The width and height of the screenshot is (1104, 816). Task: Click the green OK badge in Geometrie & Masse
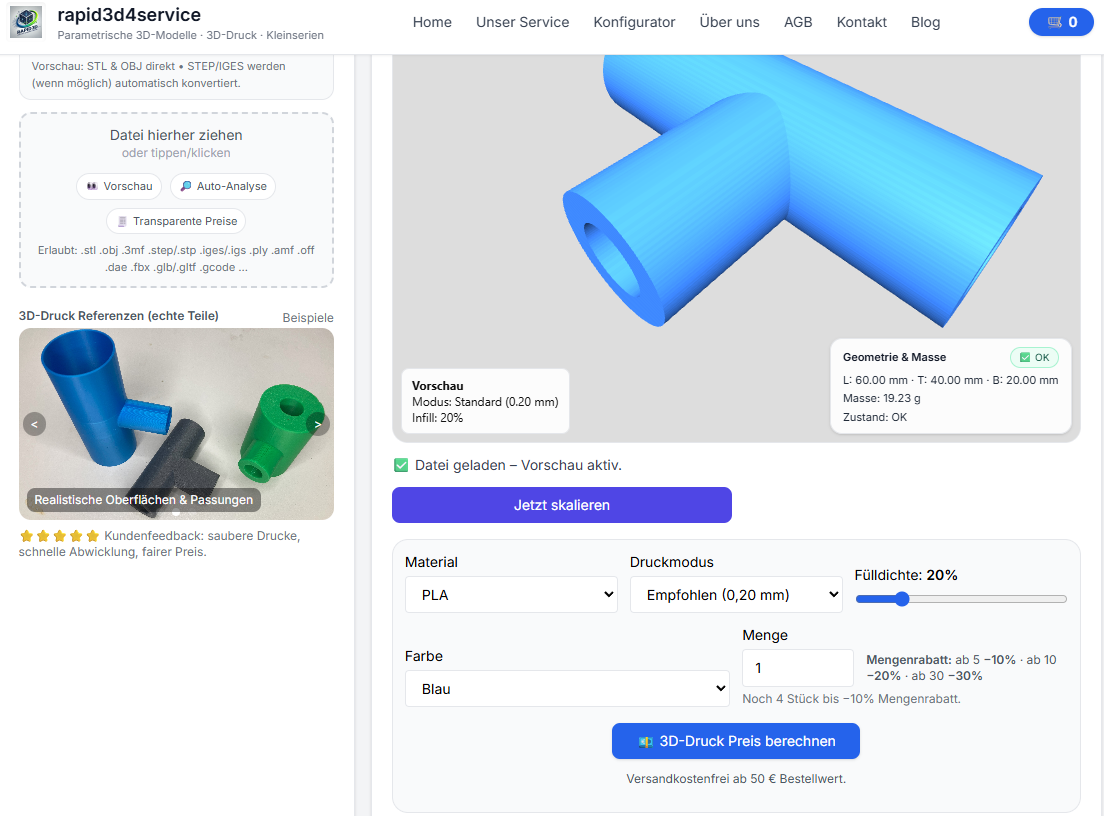[x=1034, y=357]
